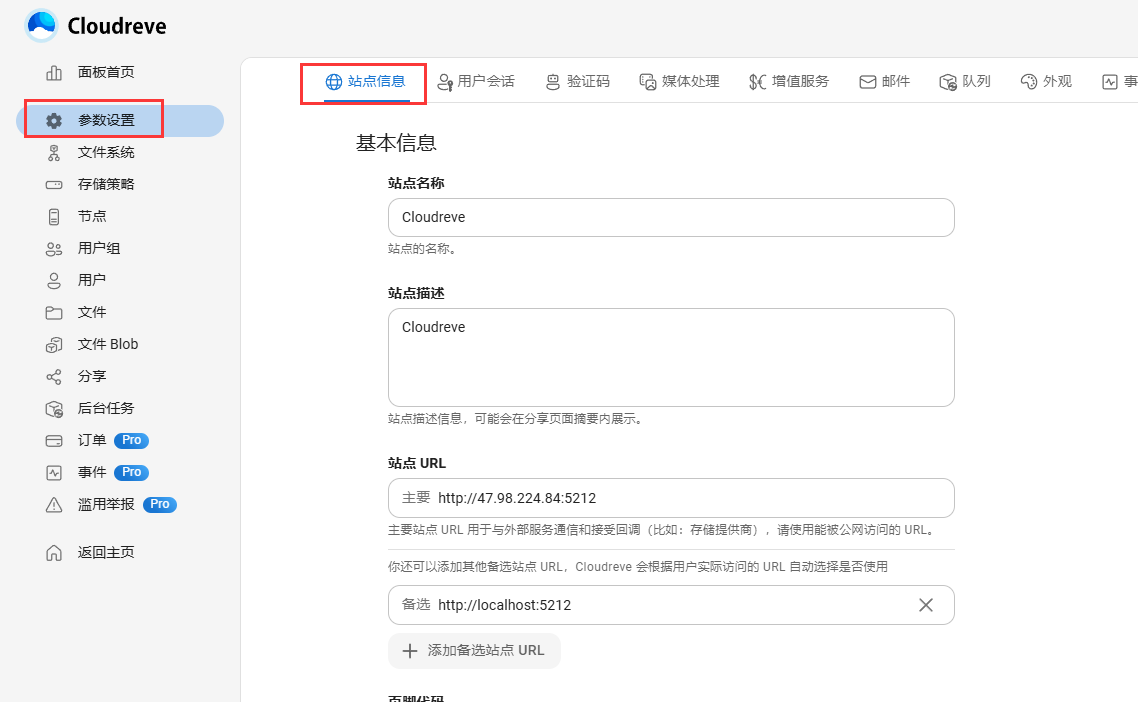Viewport: 1138px width, 702px height.
Task: Open 用户组 management
Action: [120, 248]
